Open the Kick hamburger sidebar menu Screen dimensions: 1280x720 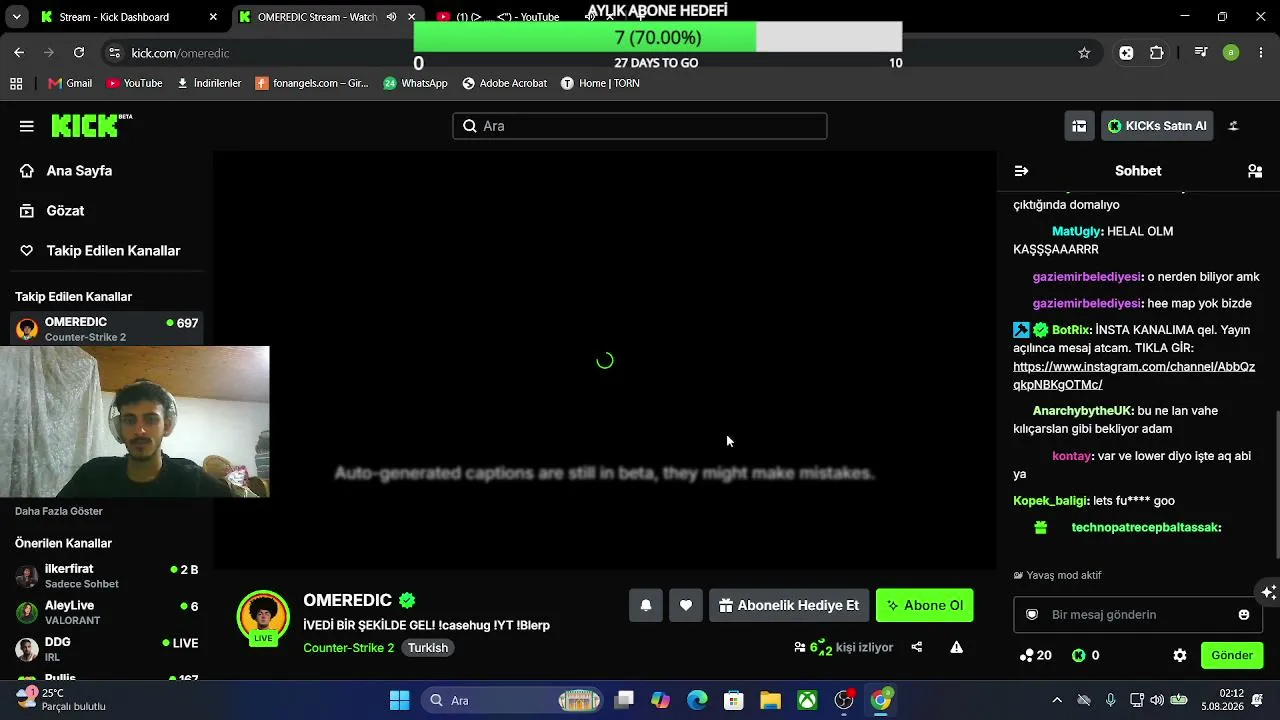(x=27, y=126)
